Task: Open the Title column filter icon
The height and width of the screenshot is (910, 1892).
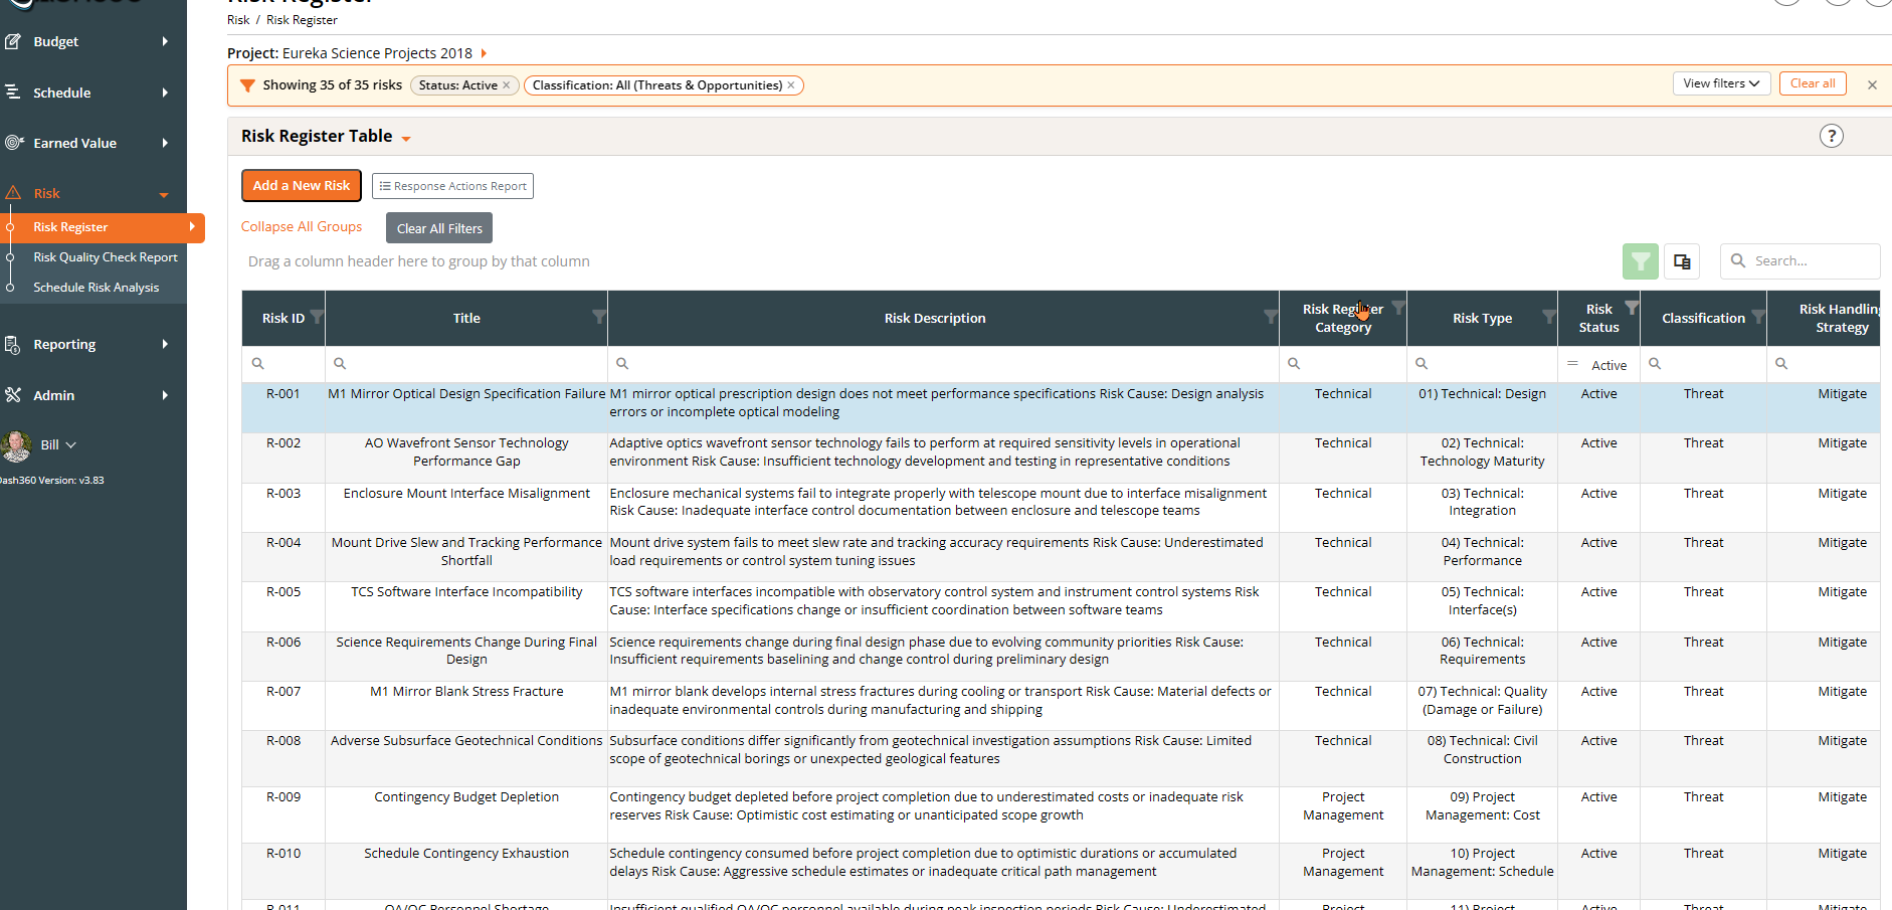Action: point(599,317)
